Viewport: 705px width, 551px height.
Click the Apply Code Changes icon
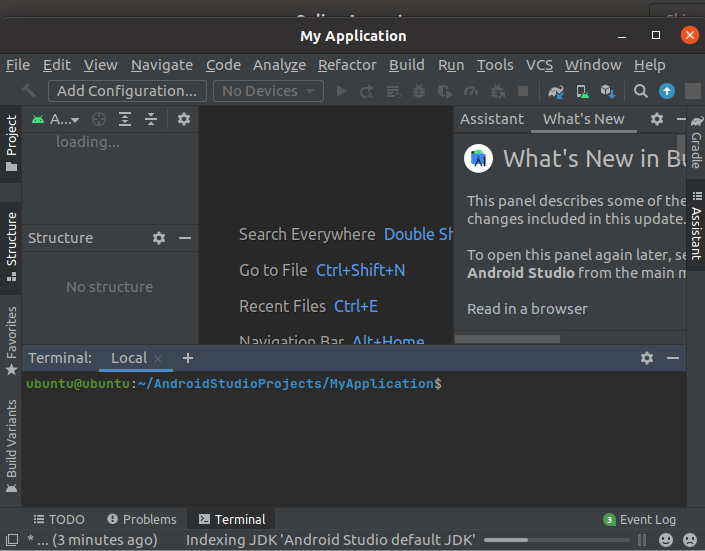393,91
